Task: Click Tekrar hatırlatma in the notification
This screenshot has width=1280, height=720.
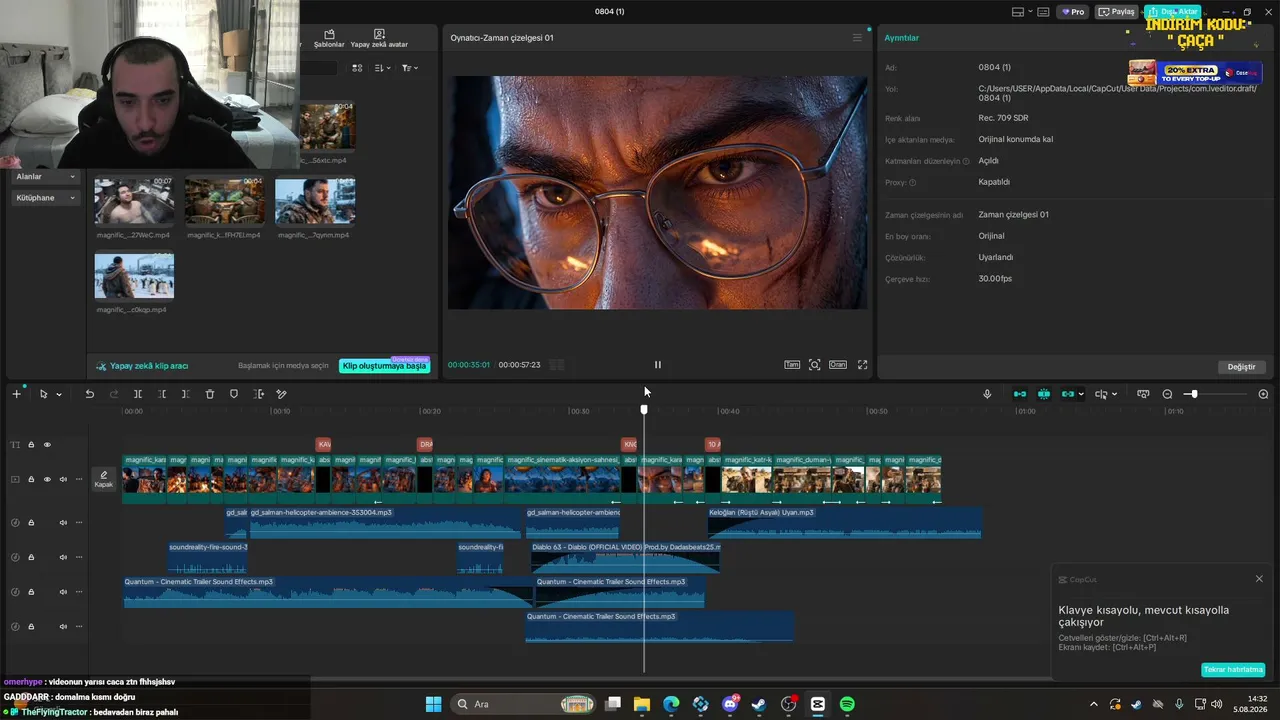Action: (1233, 669)
